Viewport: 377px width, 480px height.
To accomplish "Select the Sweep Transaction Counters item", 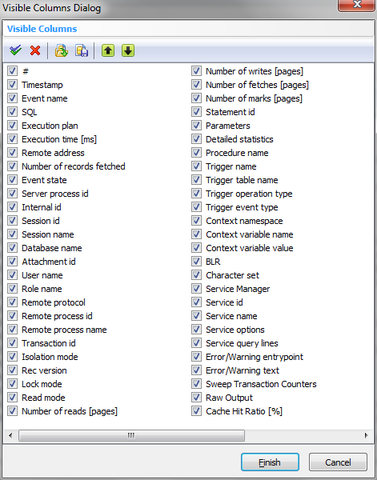I will pos(261,384).
